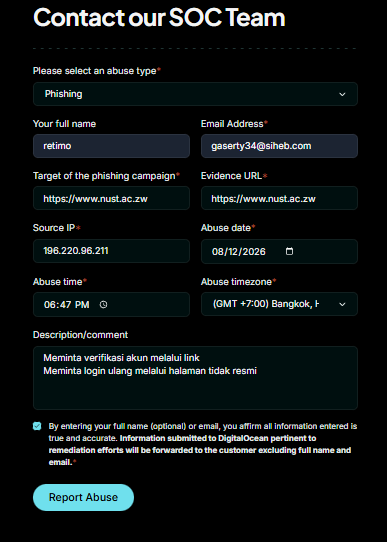387x542 pixels.
Task: Click inside the Description/comment text area
Action: pyautogui.click(x=195, y=378)
